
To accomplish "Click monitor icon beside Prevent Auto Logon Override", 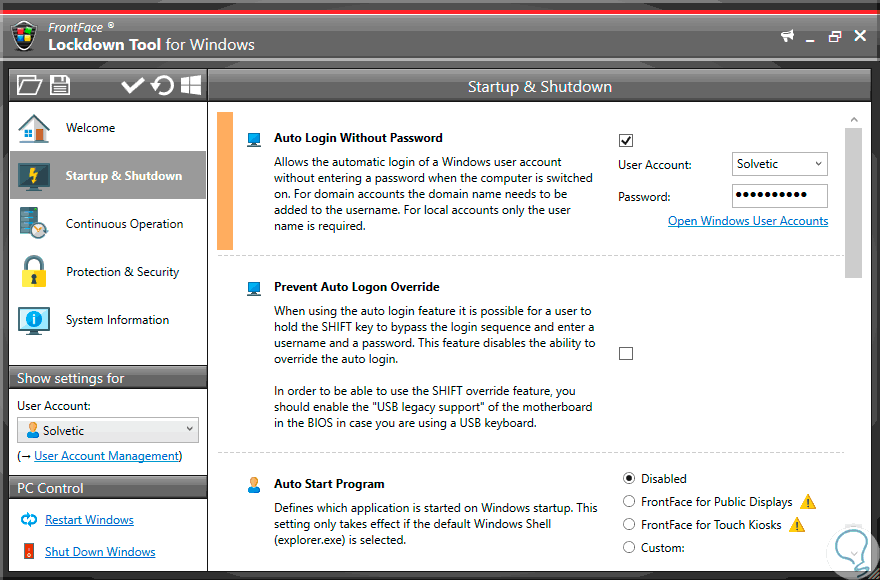I will (x=254, y=289).
